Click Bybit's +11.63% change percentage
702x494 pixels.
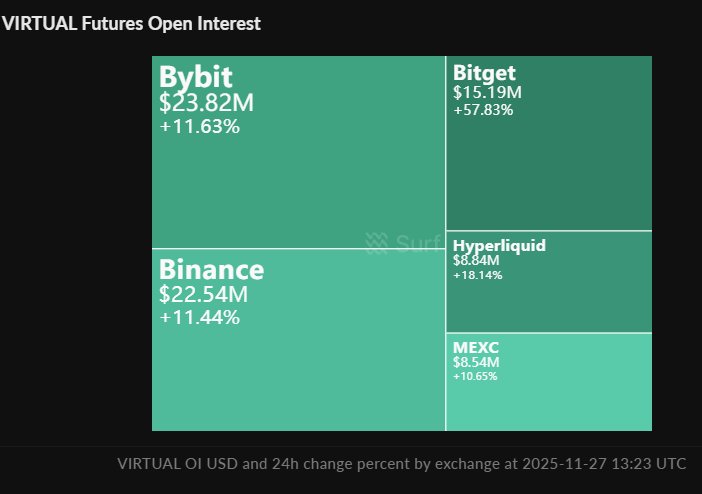pyautogui.click(x=199, y=127)
